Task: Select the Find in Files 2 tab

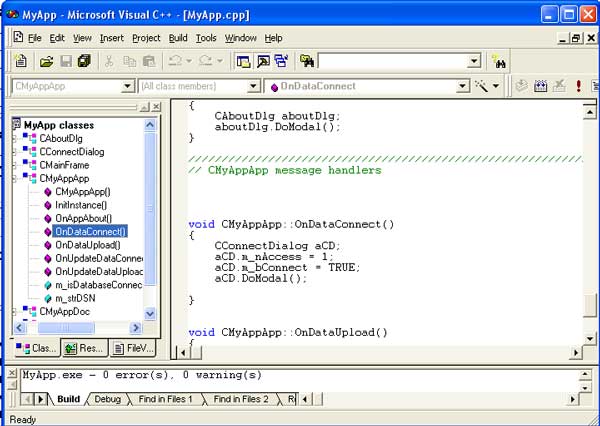Action: coord(241,399)
